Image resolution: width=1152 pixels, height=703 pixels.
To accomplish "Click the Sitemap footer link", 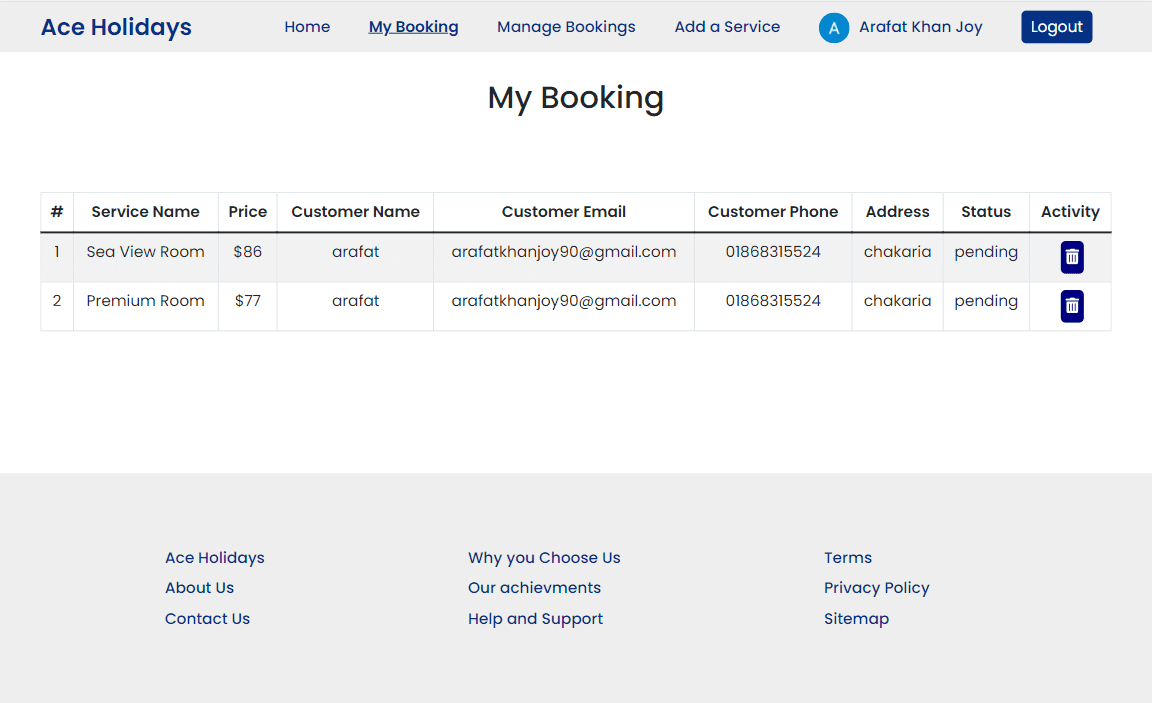I will pyautogui.click(x=856, y=619).
